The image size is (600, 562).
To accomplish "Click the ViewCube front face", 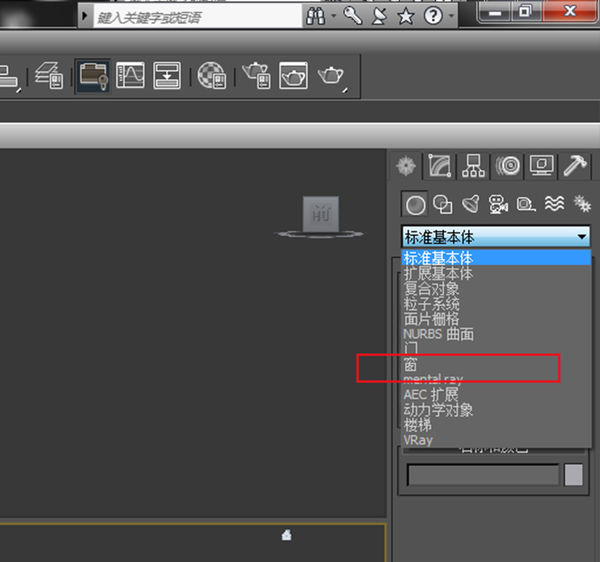I will click(321, 214).
